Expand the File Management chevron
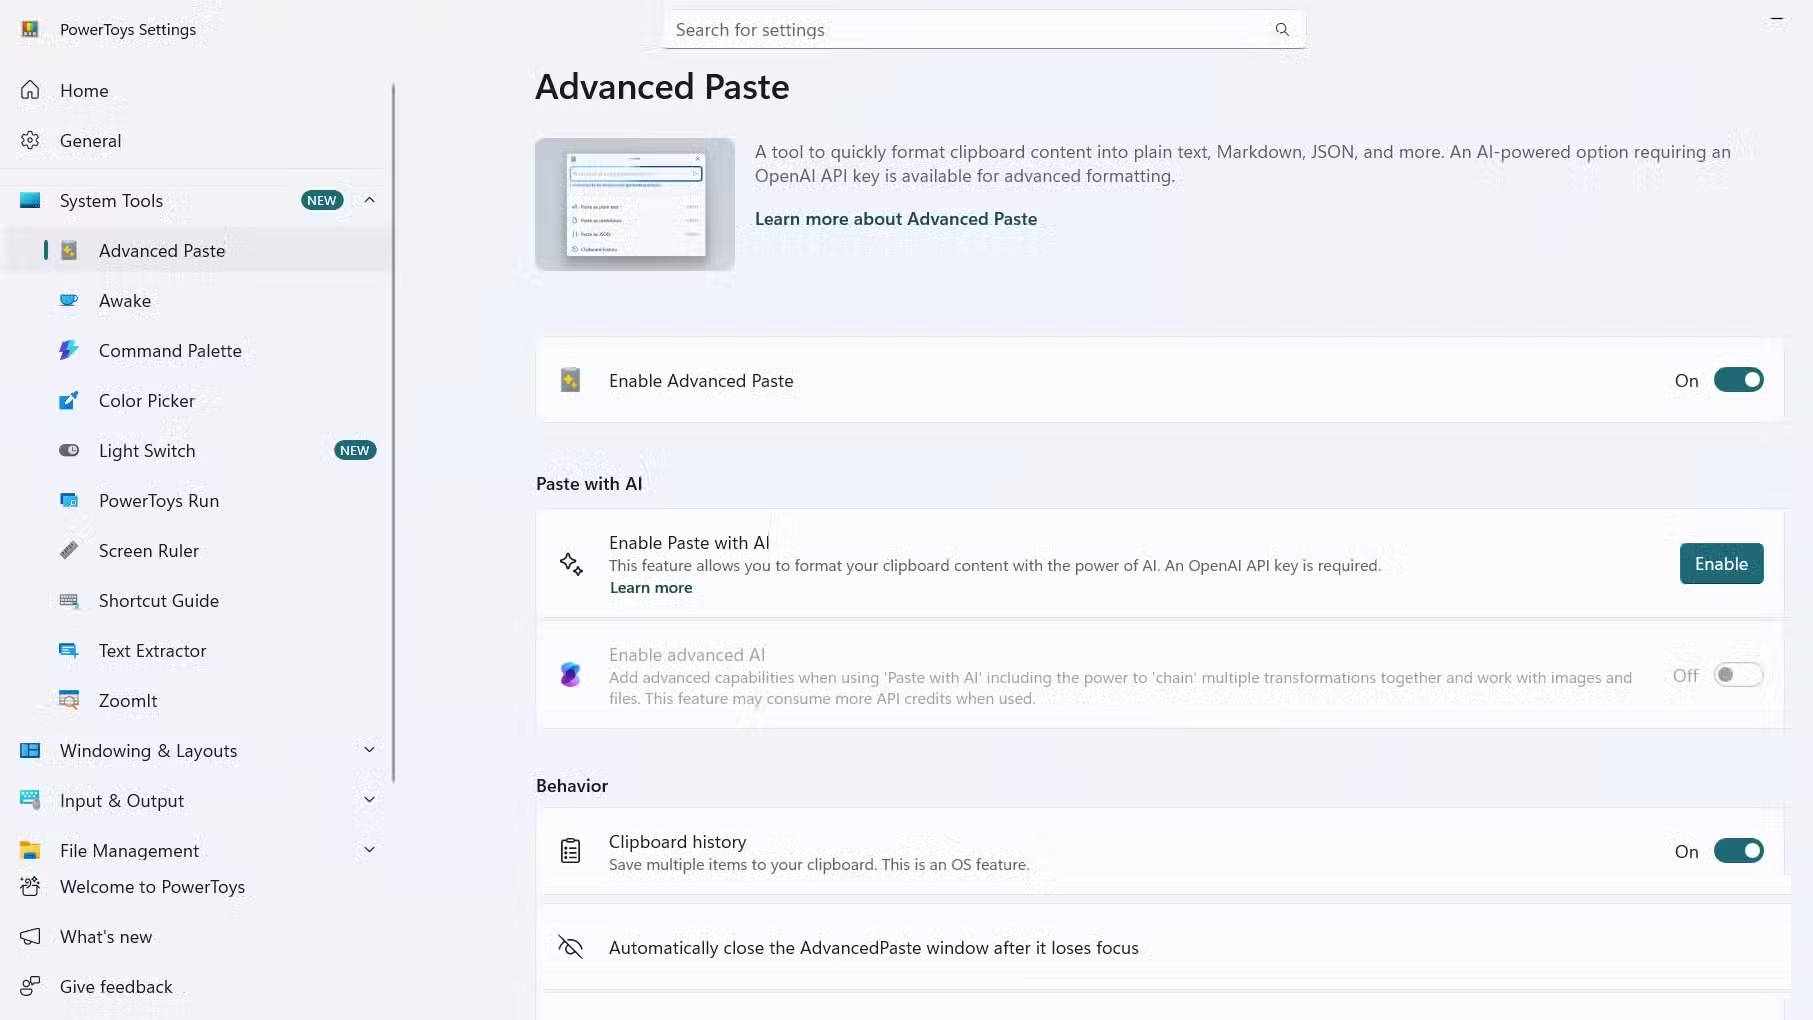Viewport: 1813px width, 1020px height. [x=369, y=850]
